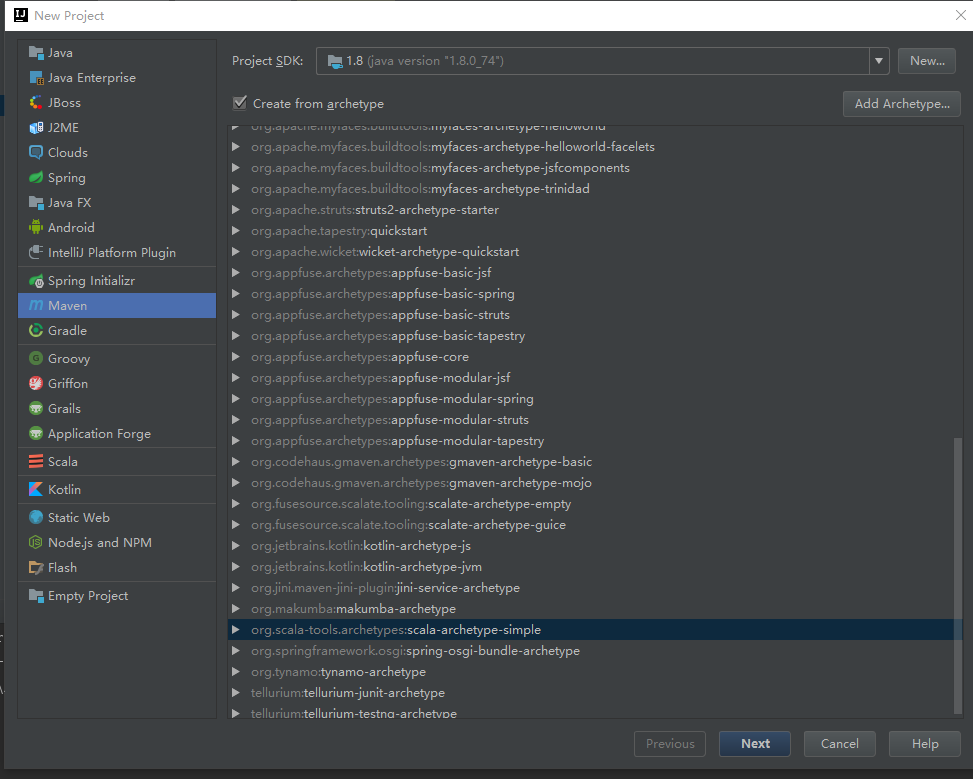Click Add Archetype... button

[x=902, y=104]
